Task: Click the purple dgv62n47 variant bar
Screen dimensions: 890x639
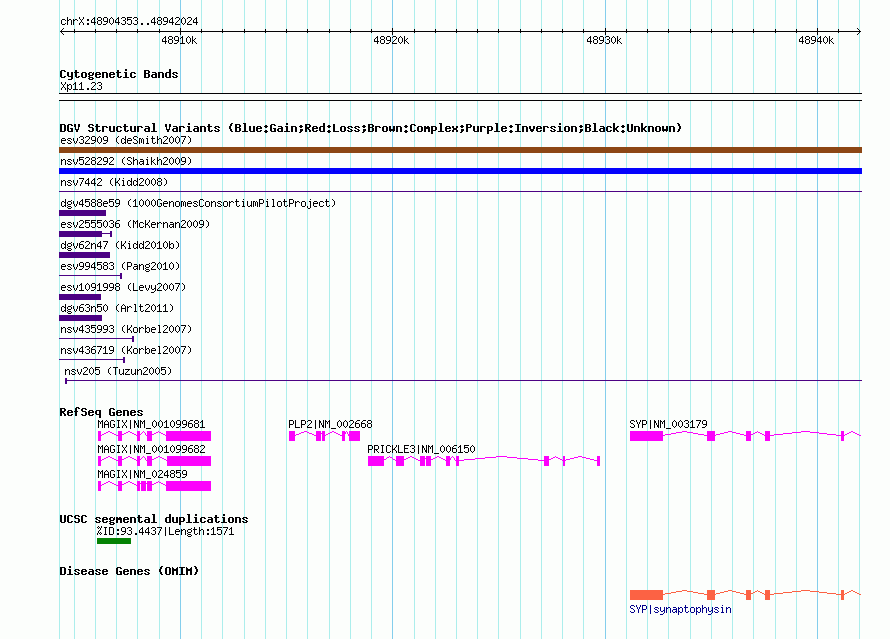Action: 85,255
